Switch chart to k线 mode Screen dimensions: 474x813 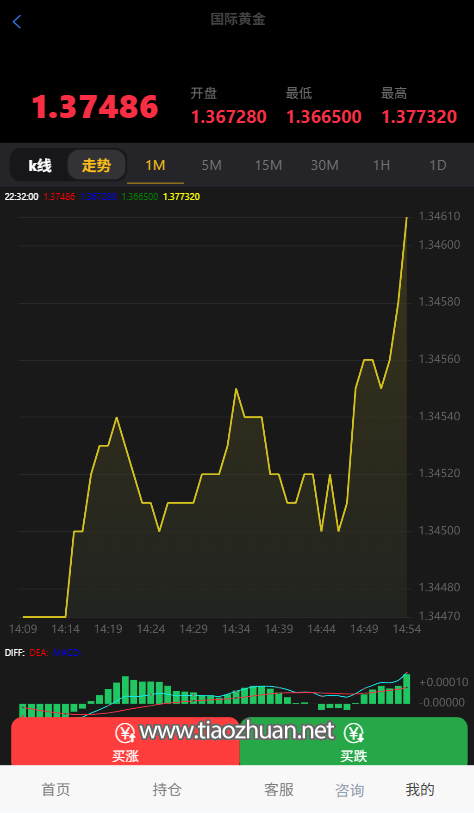40,165
